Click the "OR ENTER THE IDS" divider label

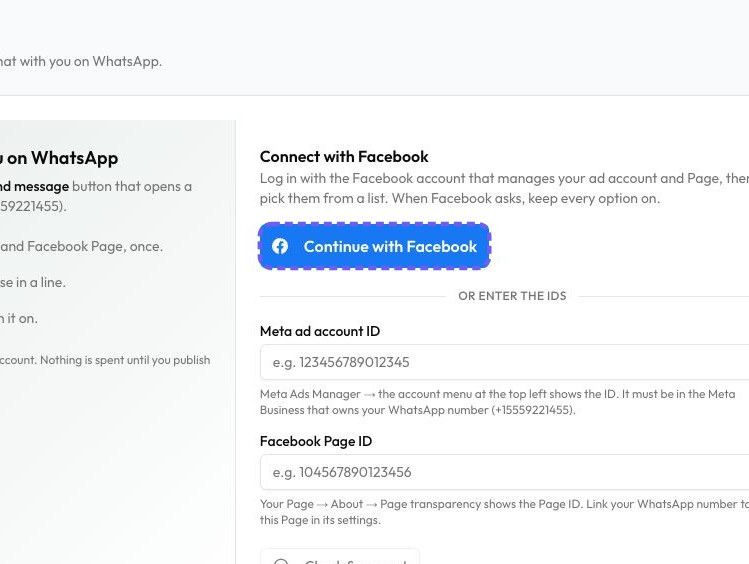[512, 296]
